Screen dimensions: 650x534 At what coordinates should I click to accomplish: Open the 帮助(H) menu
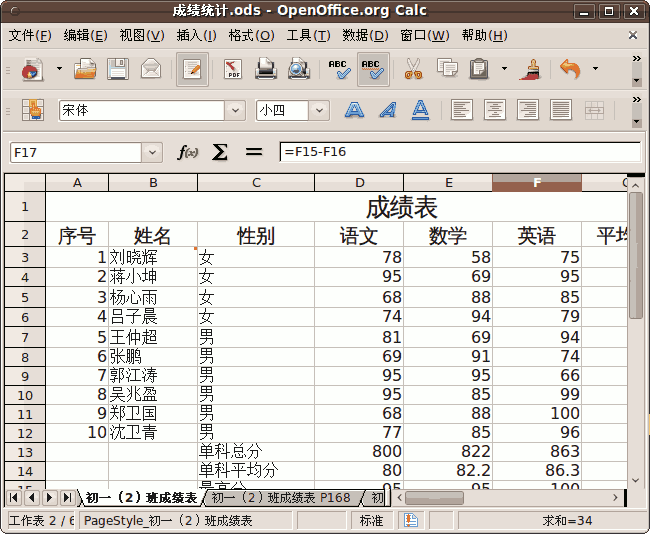(x=485, y=35)
